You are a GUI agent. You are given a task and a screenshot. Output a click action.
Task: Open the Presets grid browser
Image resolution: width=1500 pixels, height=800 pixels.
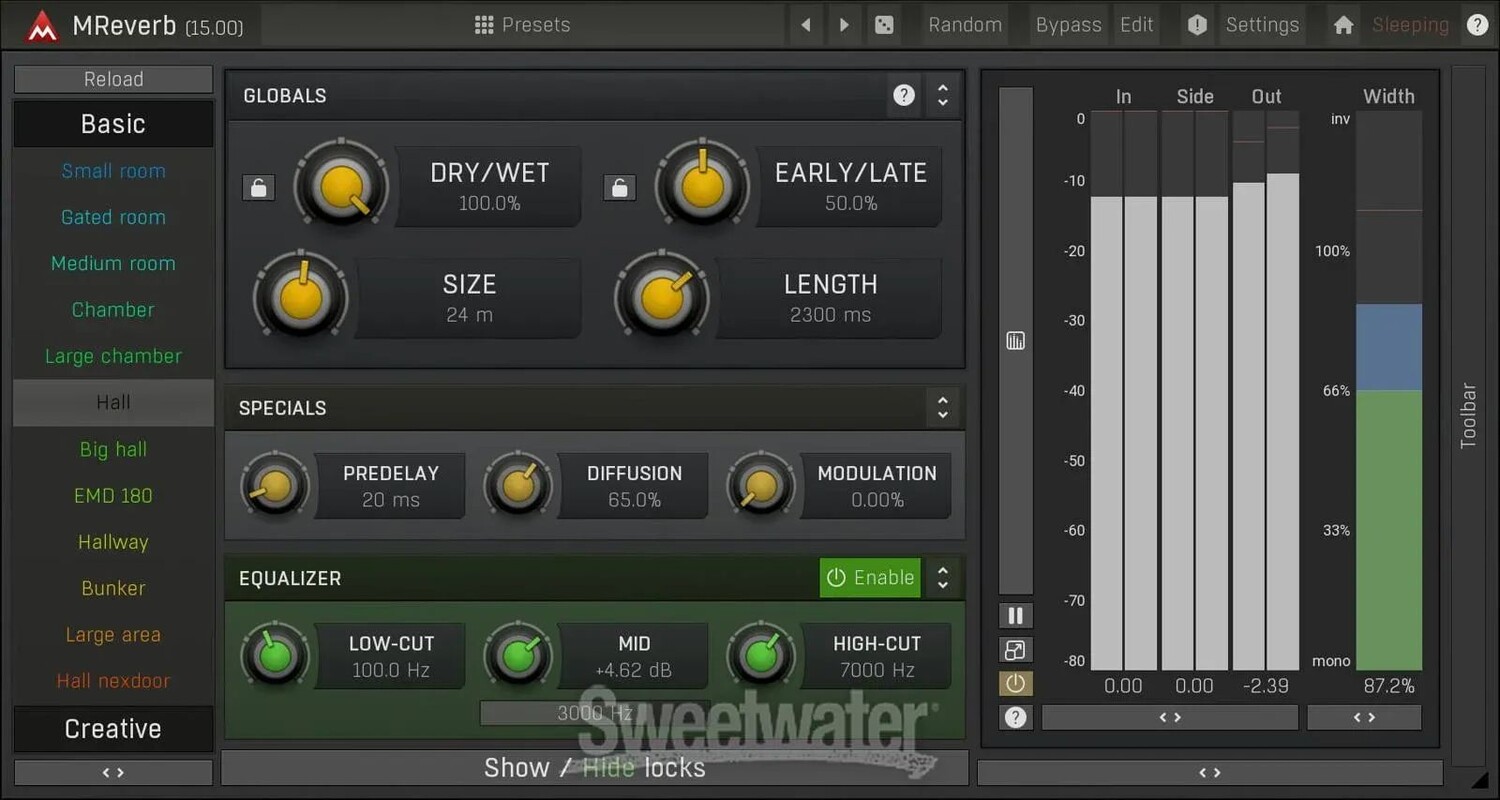coord(484,25)
